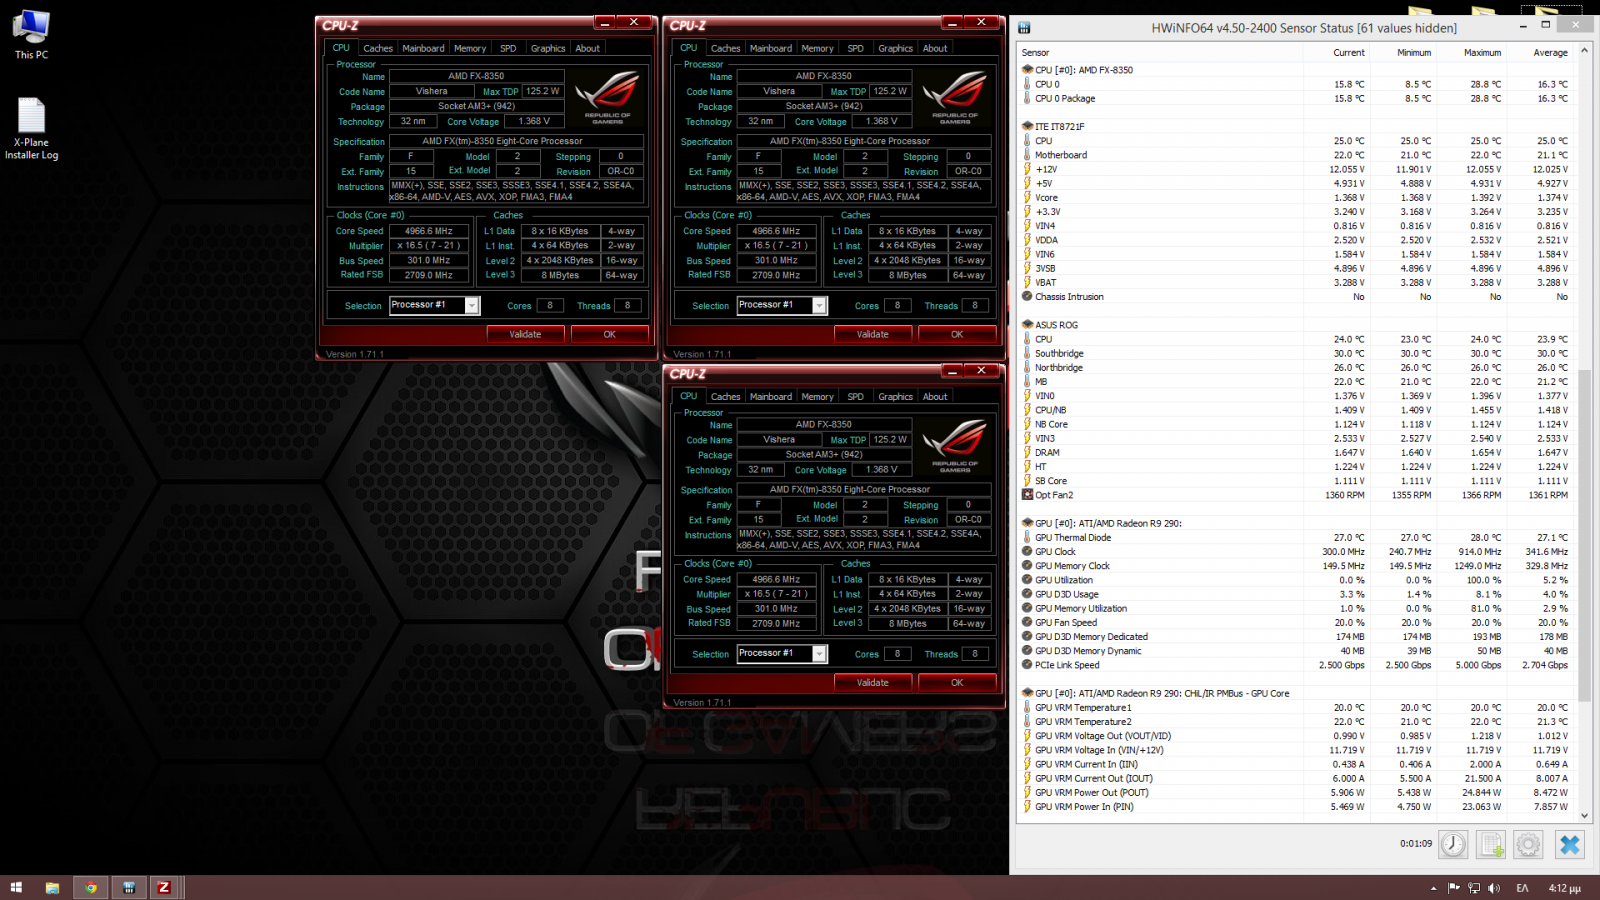Switch to HWiNFO on the taskbar
The image size is (1600, 900).
(x=129, y=888)
